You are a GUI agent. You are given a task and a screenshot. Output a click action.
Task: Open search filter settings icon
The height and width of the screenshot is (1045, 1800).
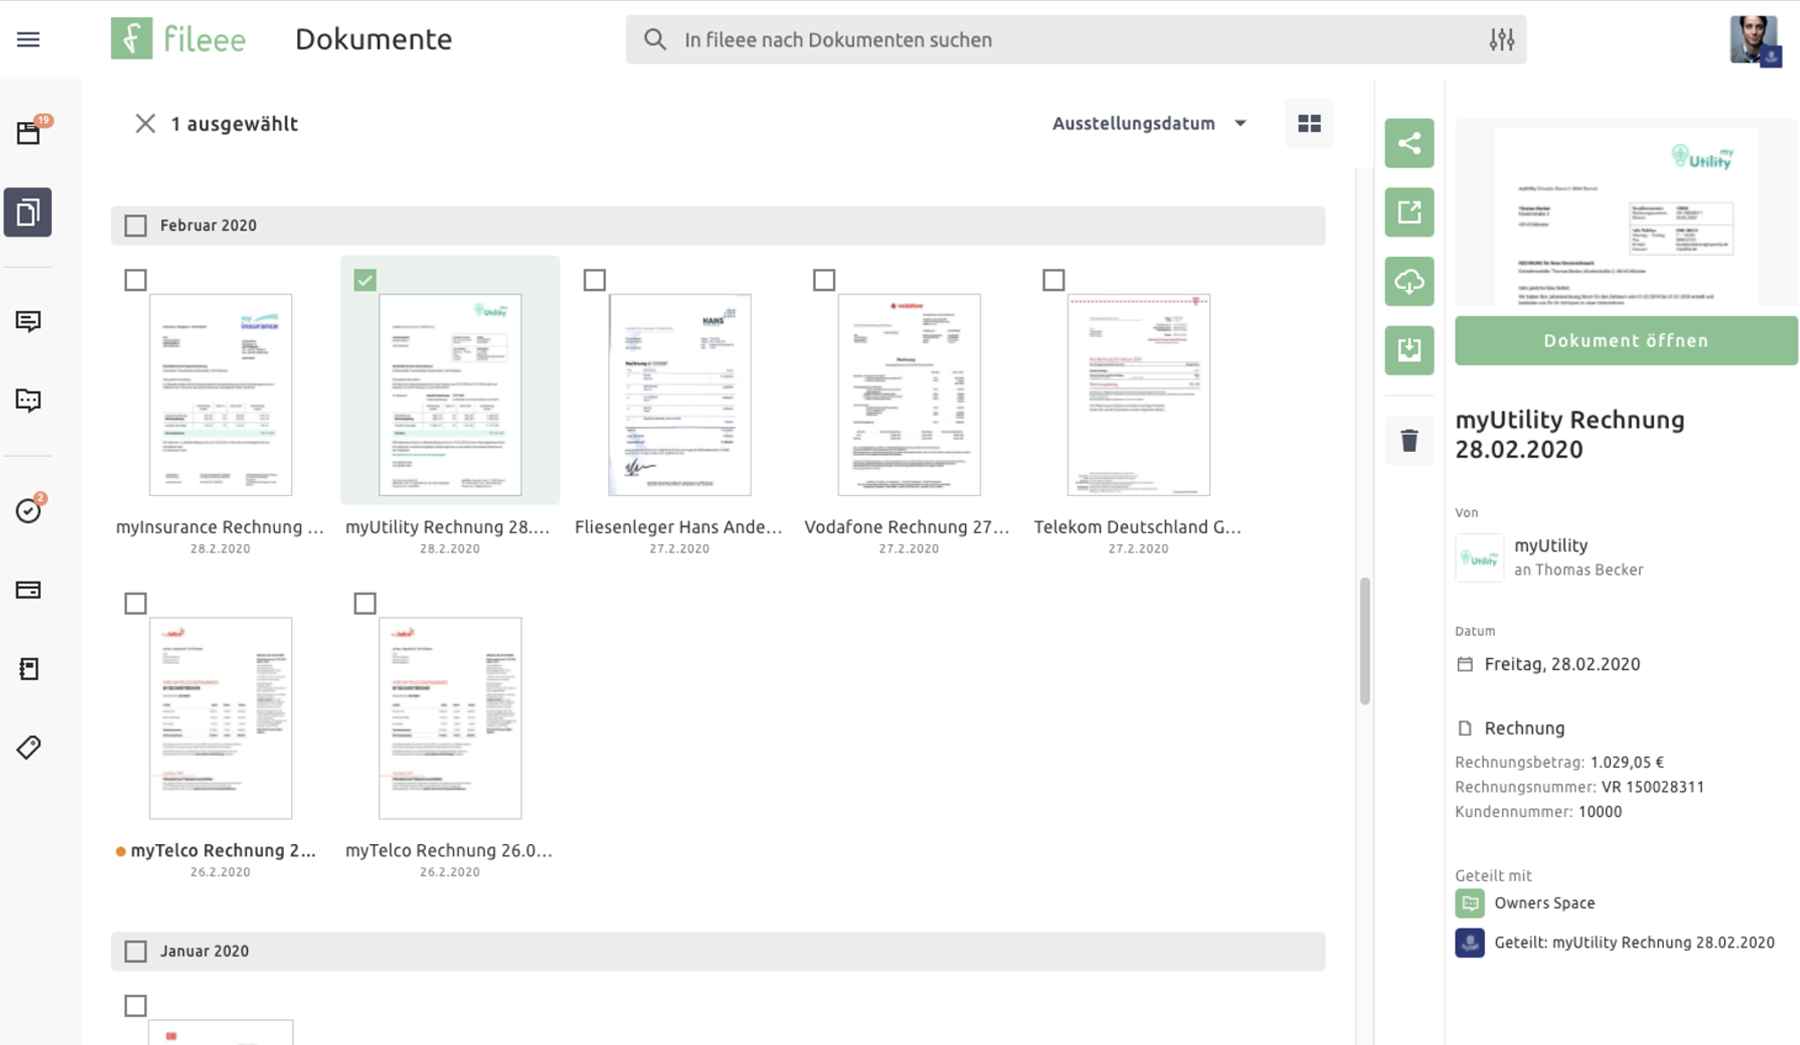pyautogui.click(x=1501, y=40)
